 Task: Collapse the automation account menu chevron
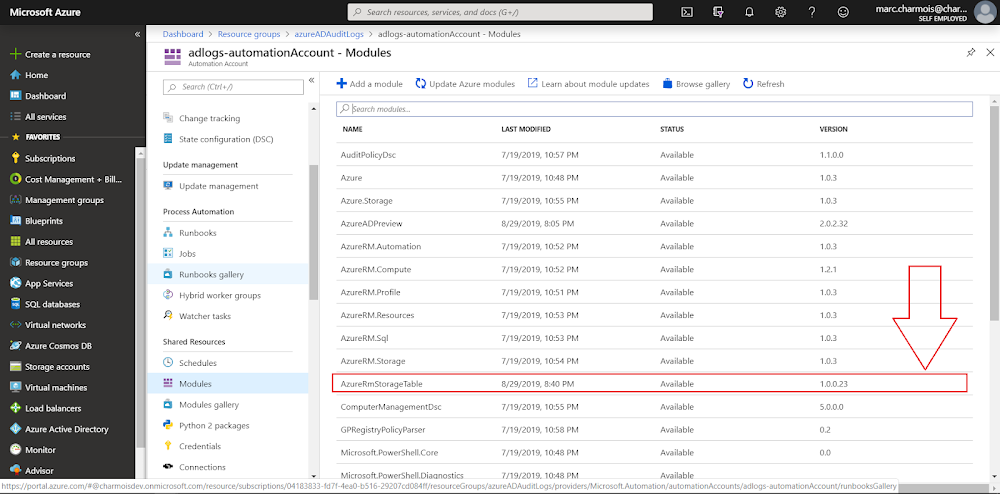pyautogui.click(x=311, y=80)
